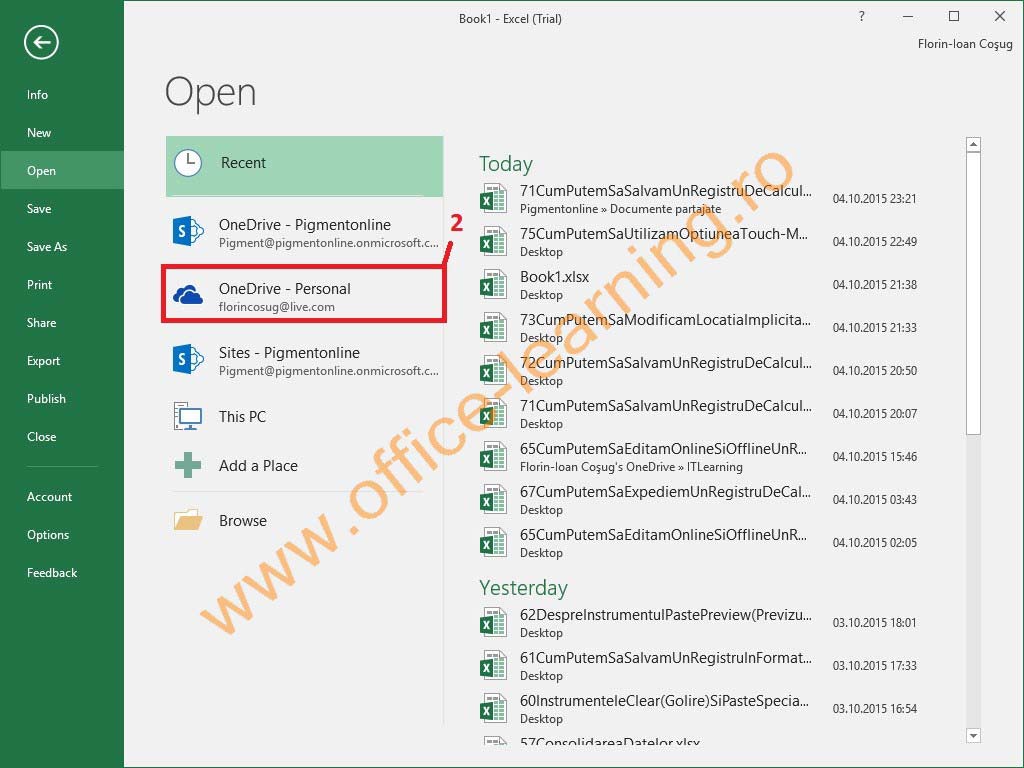
Task: Click the recent files scrollbar thumb
Action: (x=973, y=293)
